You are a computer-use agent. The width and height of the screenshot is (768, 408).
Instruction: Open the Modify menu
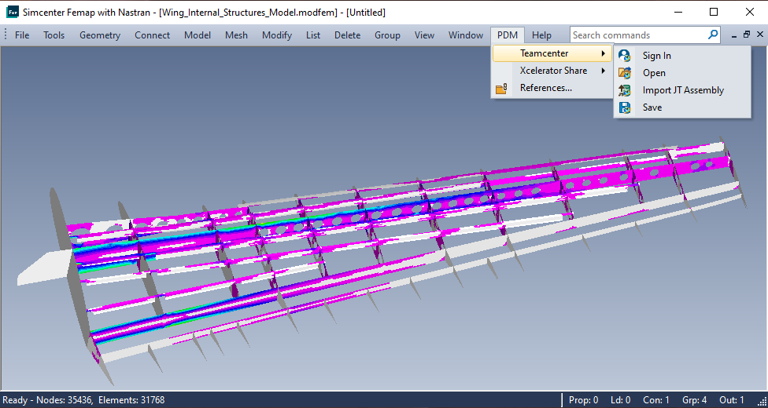coord(277,35)
